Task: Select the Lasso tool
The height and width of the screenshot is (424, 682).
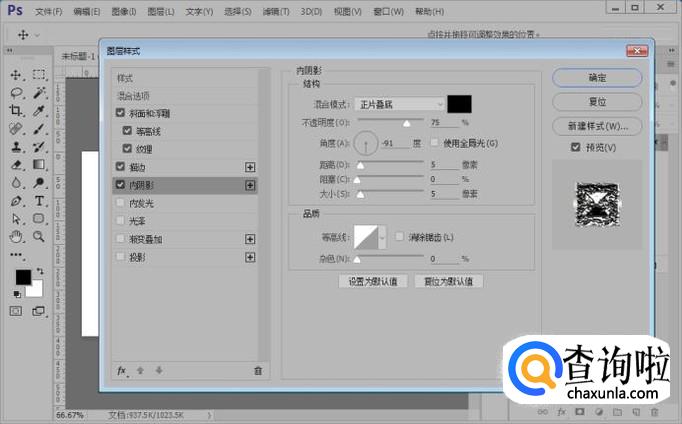Action: 17,93
